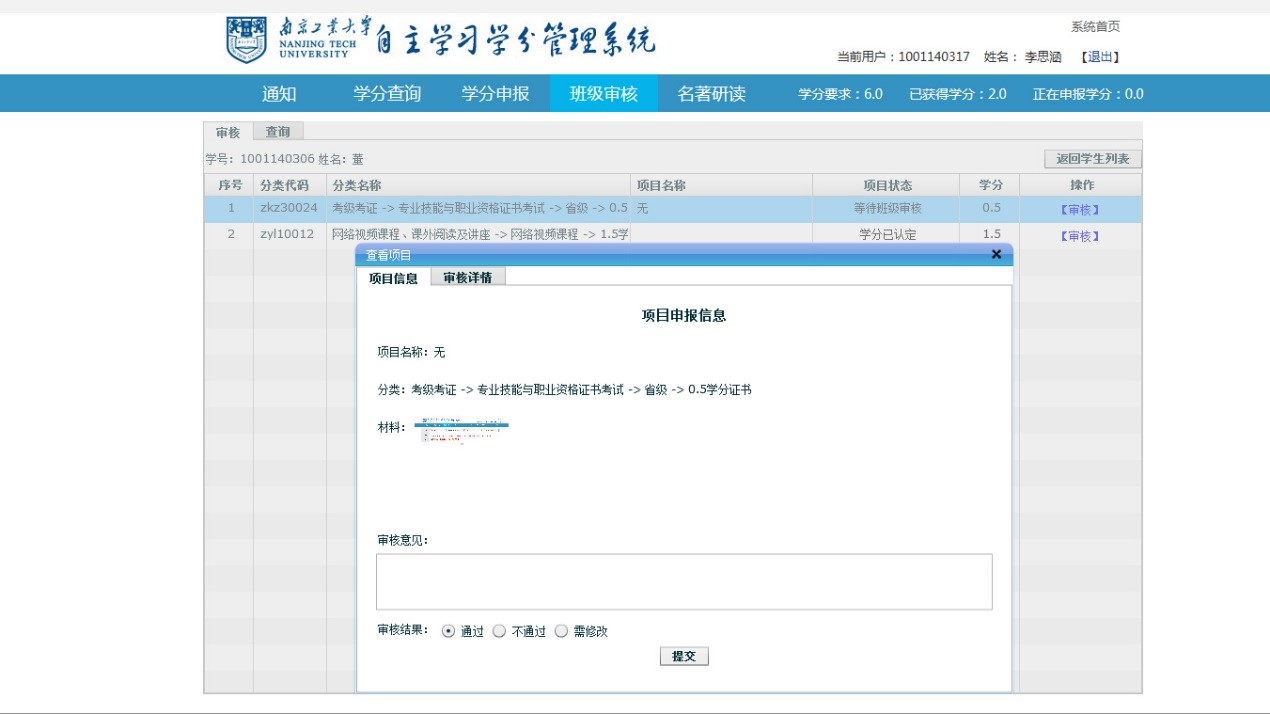The image size is (1270, 714).
Task: Switch to the 查询 tab
Action: coord(278,132)
